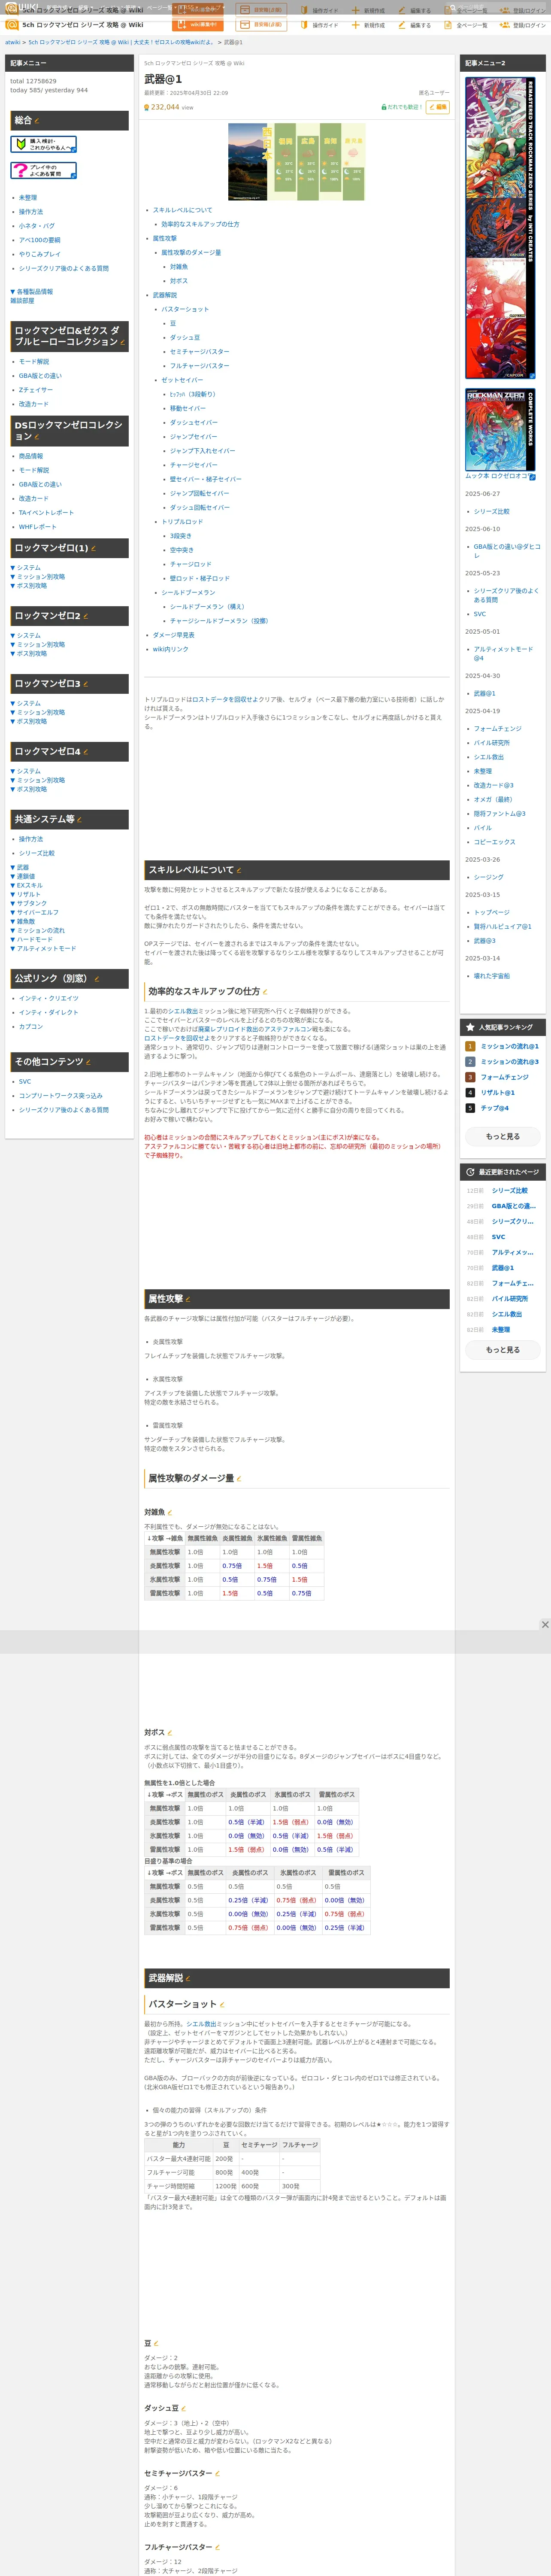551x2576 pixels.
Task: Click edit pencil beside その他コンテンツ heading
Action: pos(89,1062)
